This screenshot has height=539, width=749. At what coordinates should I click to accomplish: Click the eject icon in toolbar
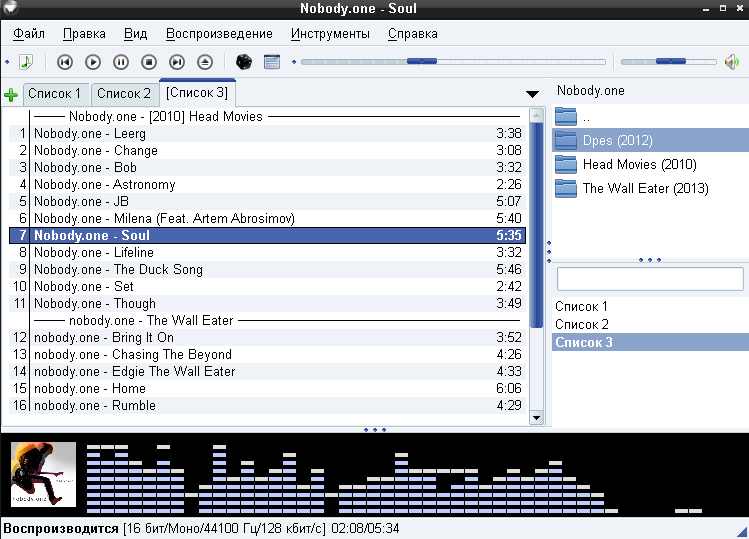point(205,62)
